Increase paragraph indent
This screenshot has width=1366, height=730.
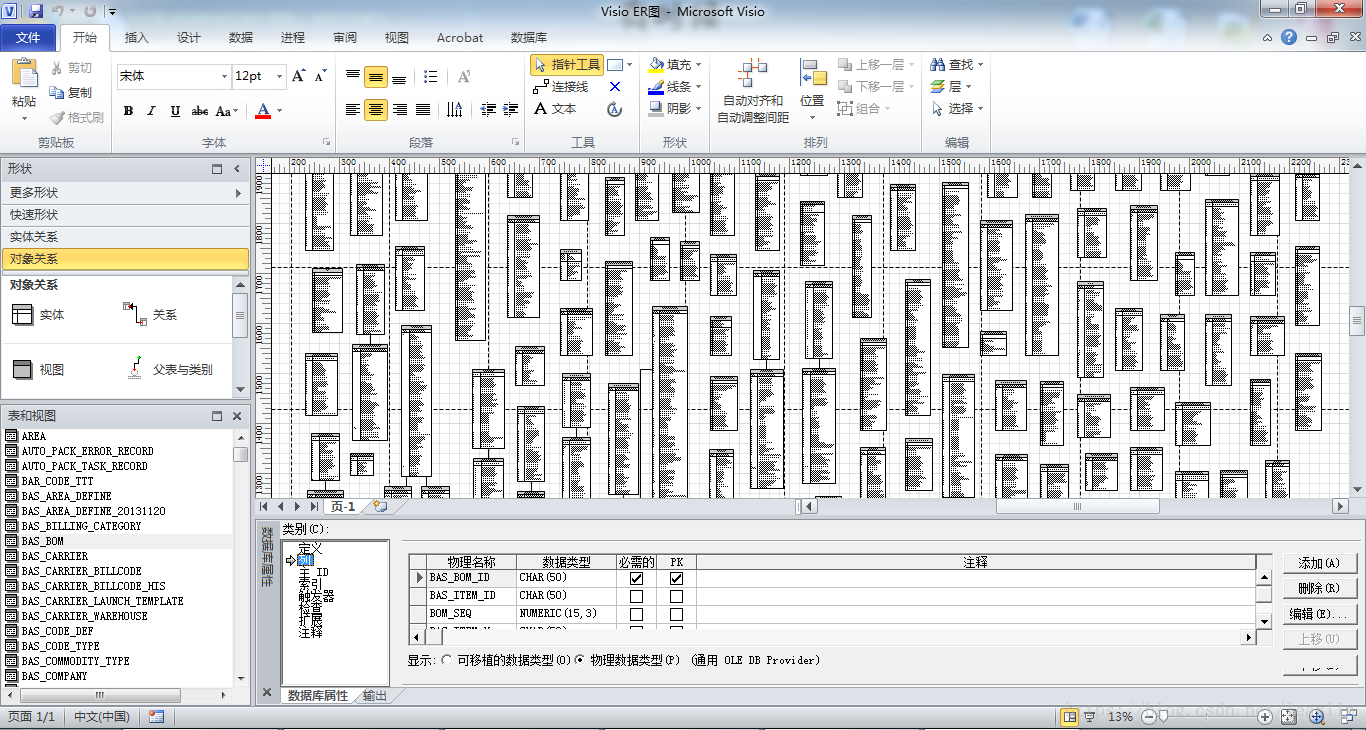click(512, 110)
